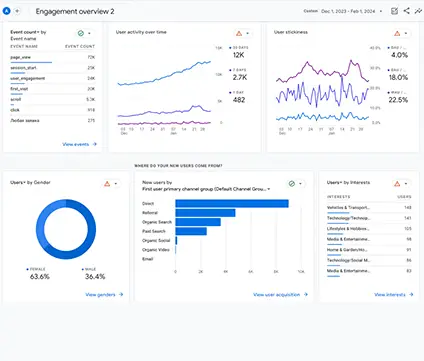Click the Direct channel bar
Viewport: 424px width, 361px height.
(232, 204)
